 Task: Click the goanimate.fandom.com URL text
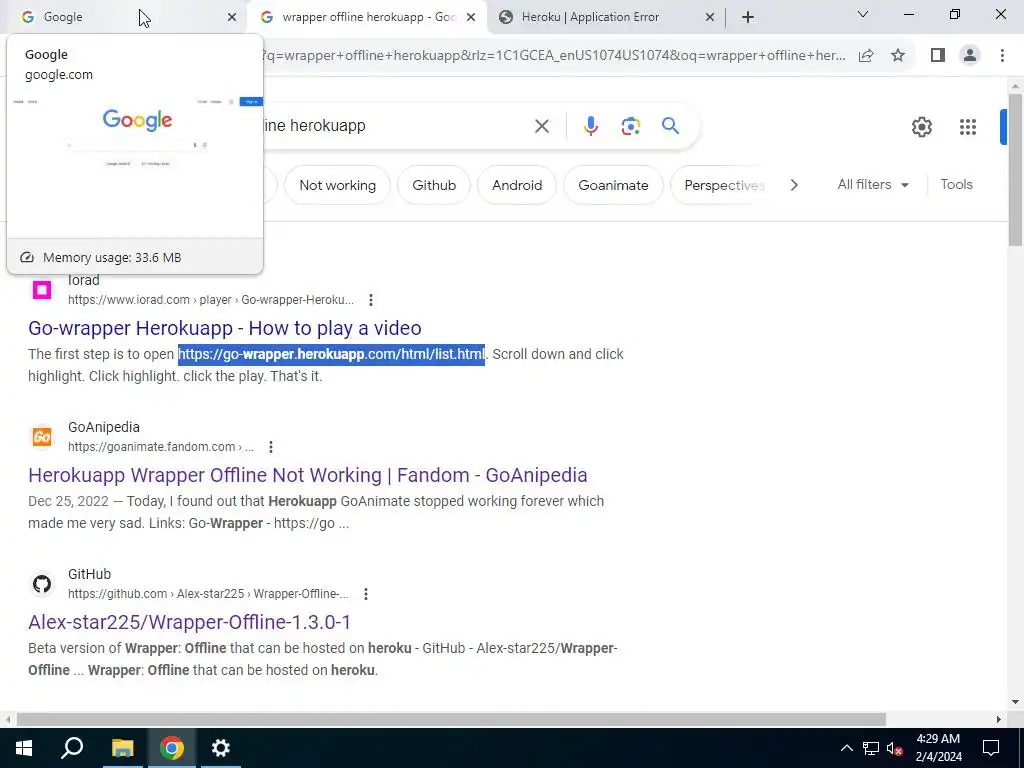pos(161,447)
